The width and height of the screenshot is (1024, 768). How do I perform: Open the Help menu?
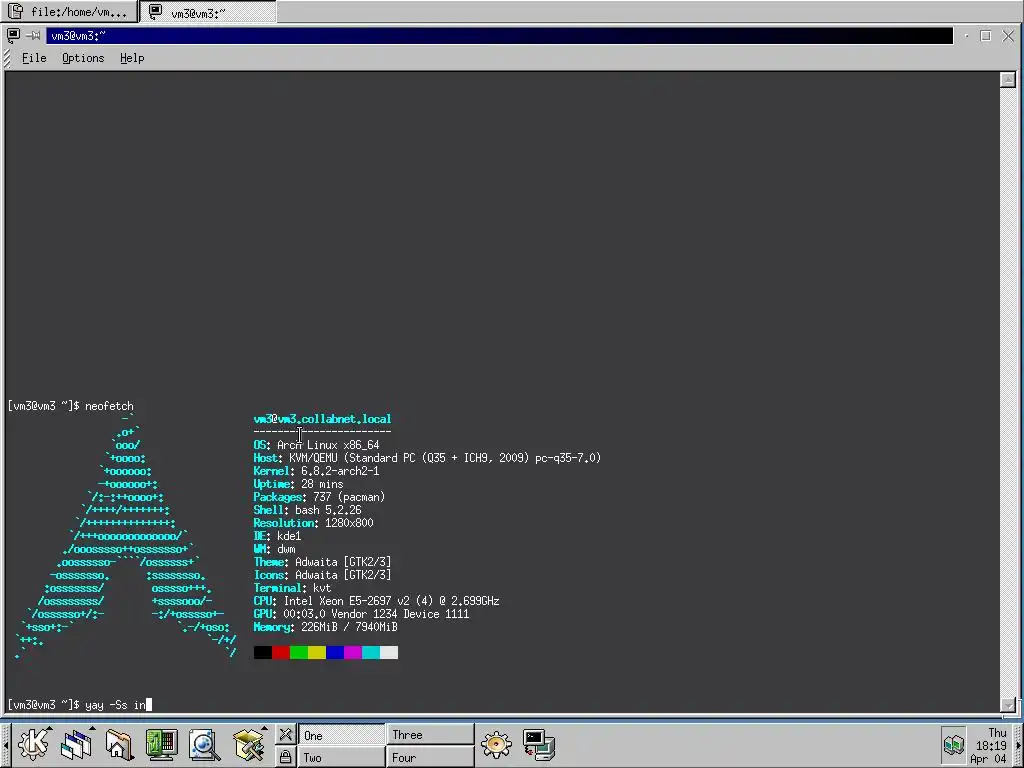[x=132, y=58]
